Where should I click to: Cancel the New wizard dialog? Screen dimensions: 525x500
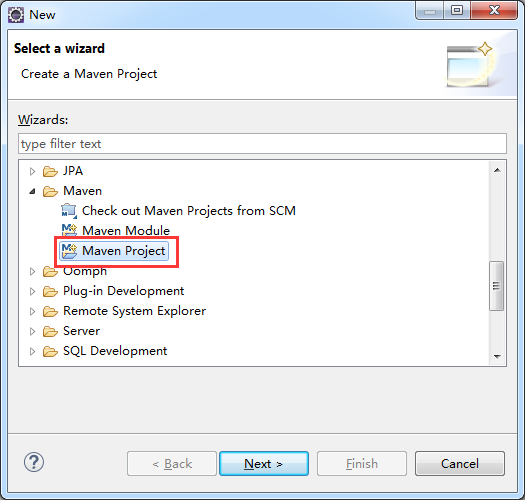tap(460, 463)
